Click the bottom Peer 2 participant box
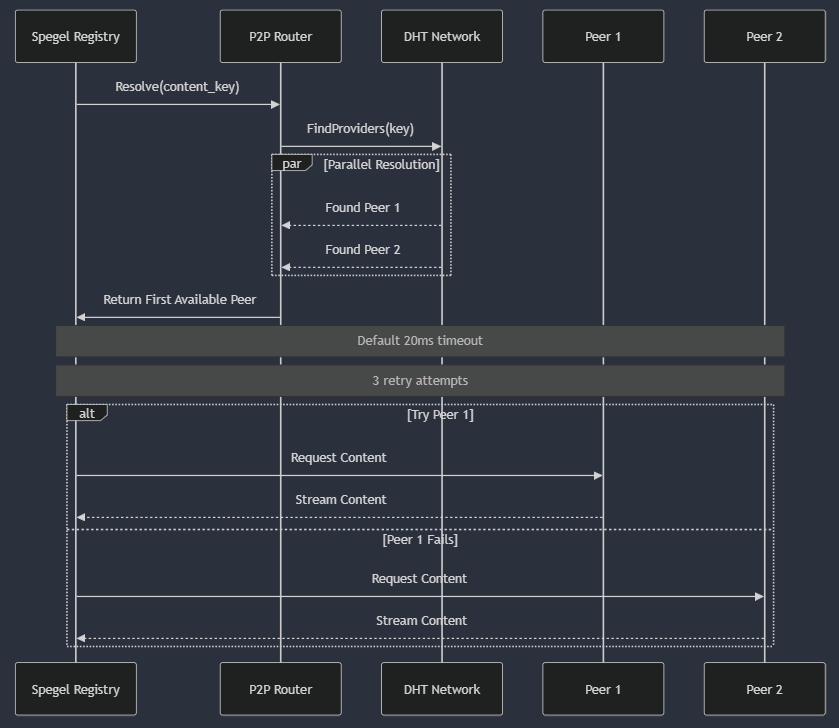This screenshot has height=728, width=839. coord(764,689)
